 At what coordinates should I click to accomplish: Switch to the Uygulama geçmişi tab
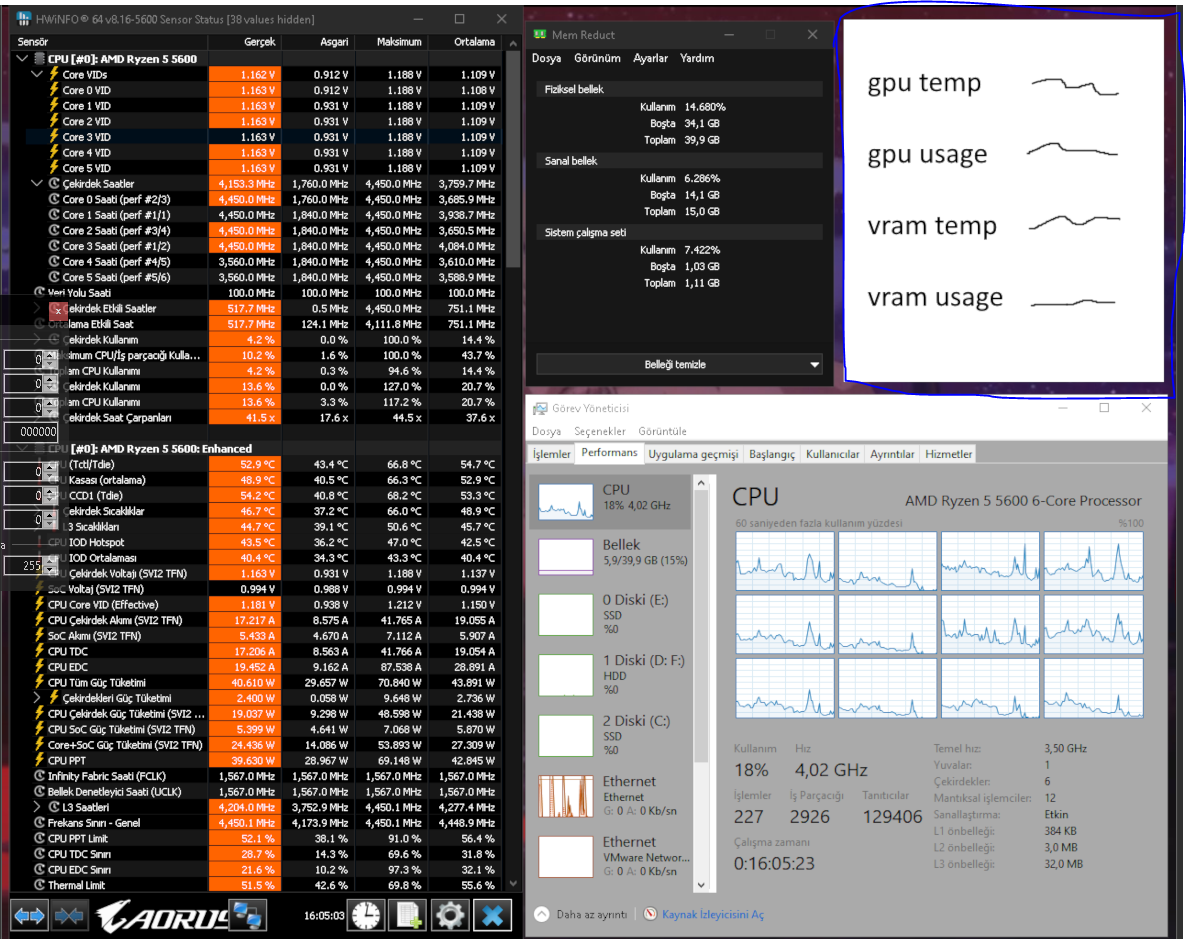pos(693,454)
